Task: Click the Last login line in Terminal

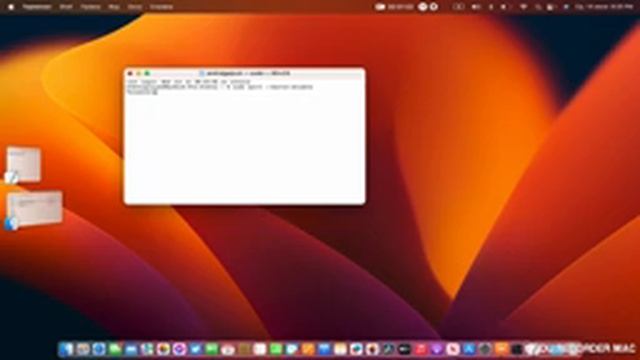Action: 188,82
